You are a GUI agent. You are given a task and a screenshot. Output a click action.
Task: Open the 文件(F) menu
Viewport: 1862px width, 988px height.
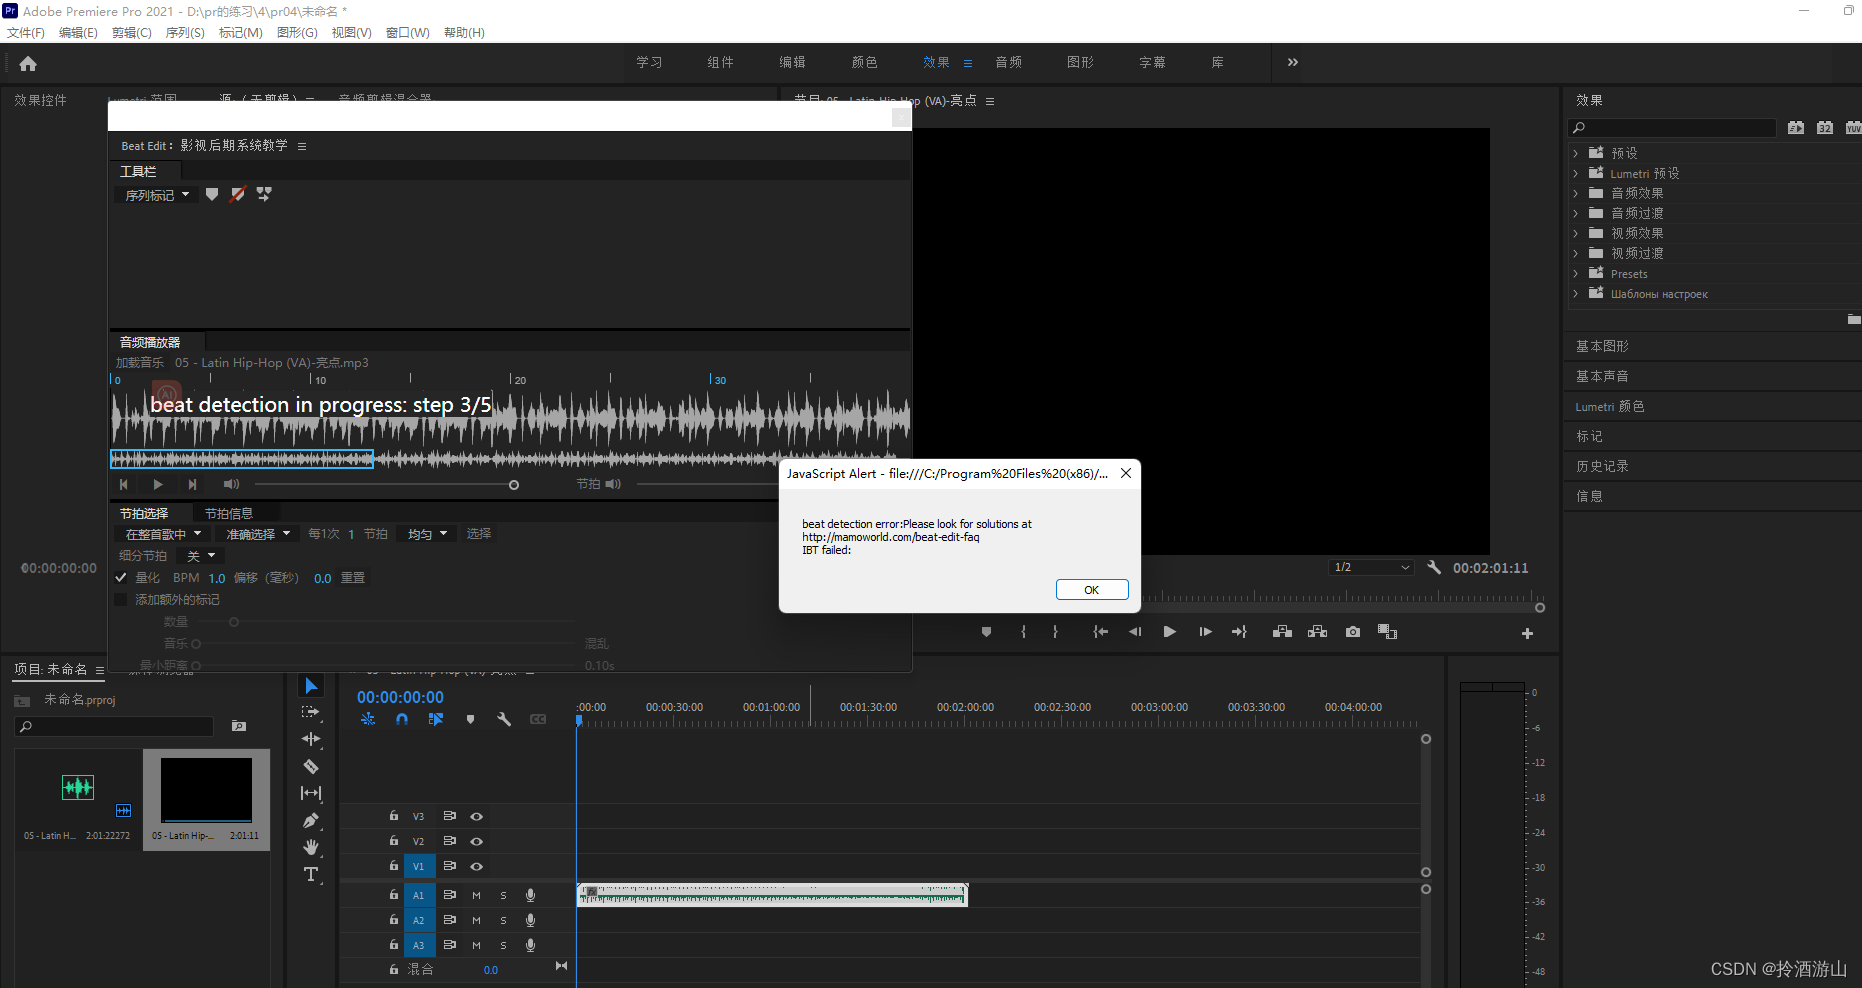pos(26,33)
